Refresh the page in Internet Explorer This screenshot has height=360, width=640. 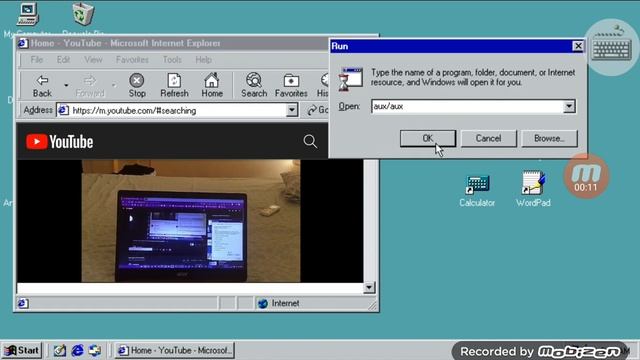[174, 86]
